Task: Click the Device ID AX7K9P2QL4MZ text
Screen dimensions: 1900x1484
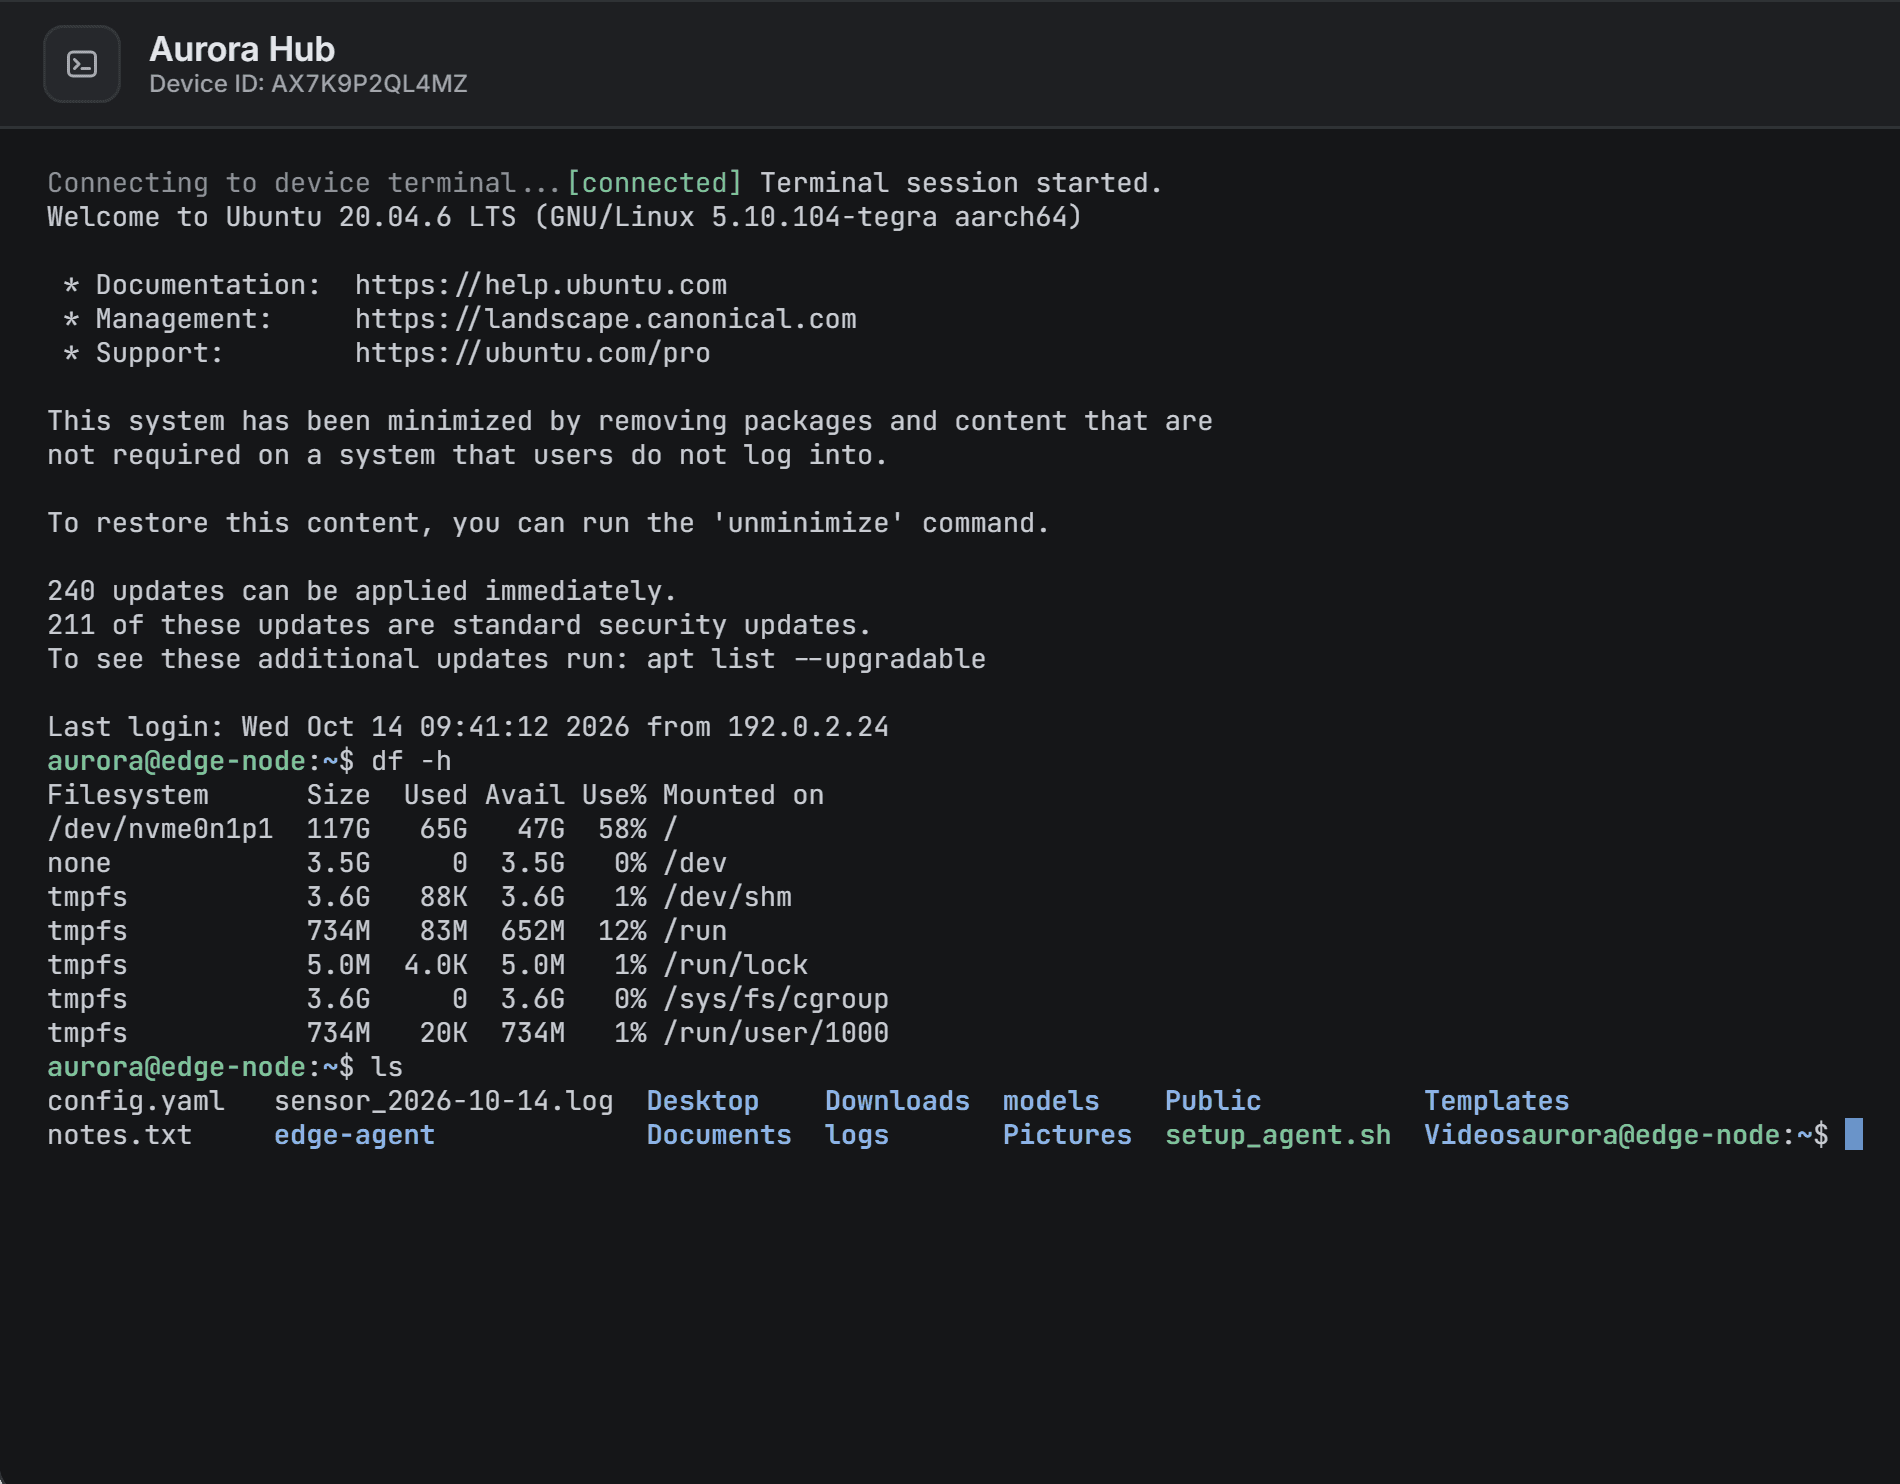Action: click(x=308, y=84)
